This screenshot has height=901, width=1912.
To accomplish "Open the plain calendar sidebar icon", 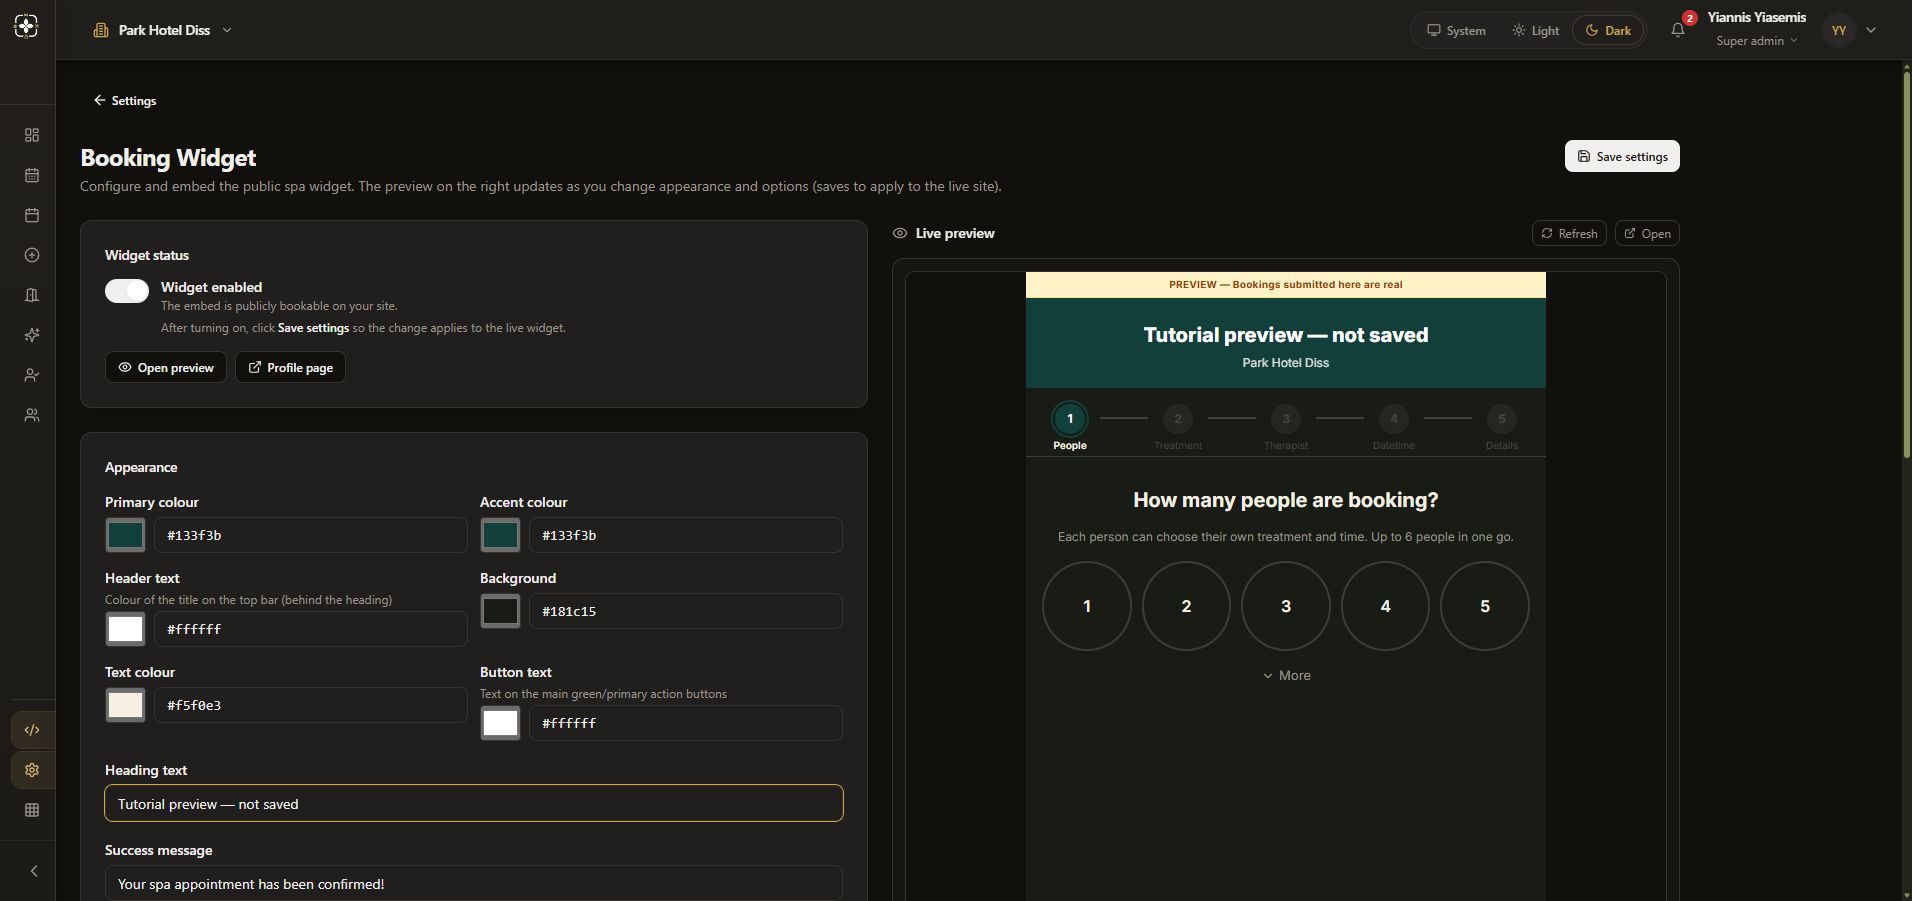I will point(32,215).
